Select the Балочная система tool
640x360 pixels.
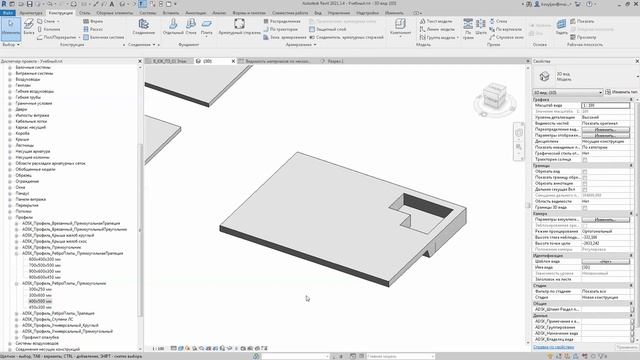click(103, 37)
